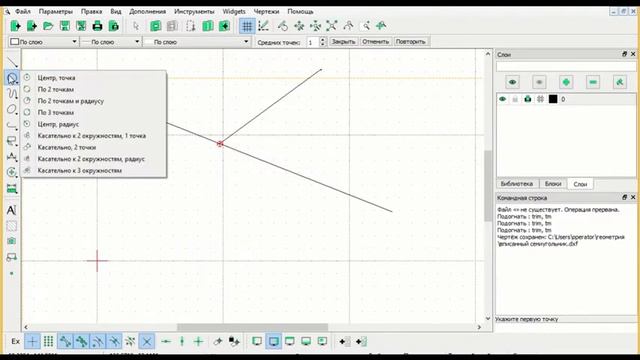Click the 'Отменить' button
640x360 pixels.
click(376, 42)
